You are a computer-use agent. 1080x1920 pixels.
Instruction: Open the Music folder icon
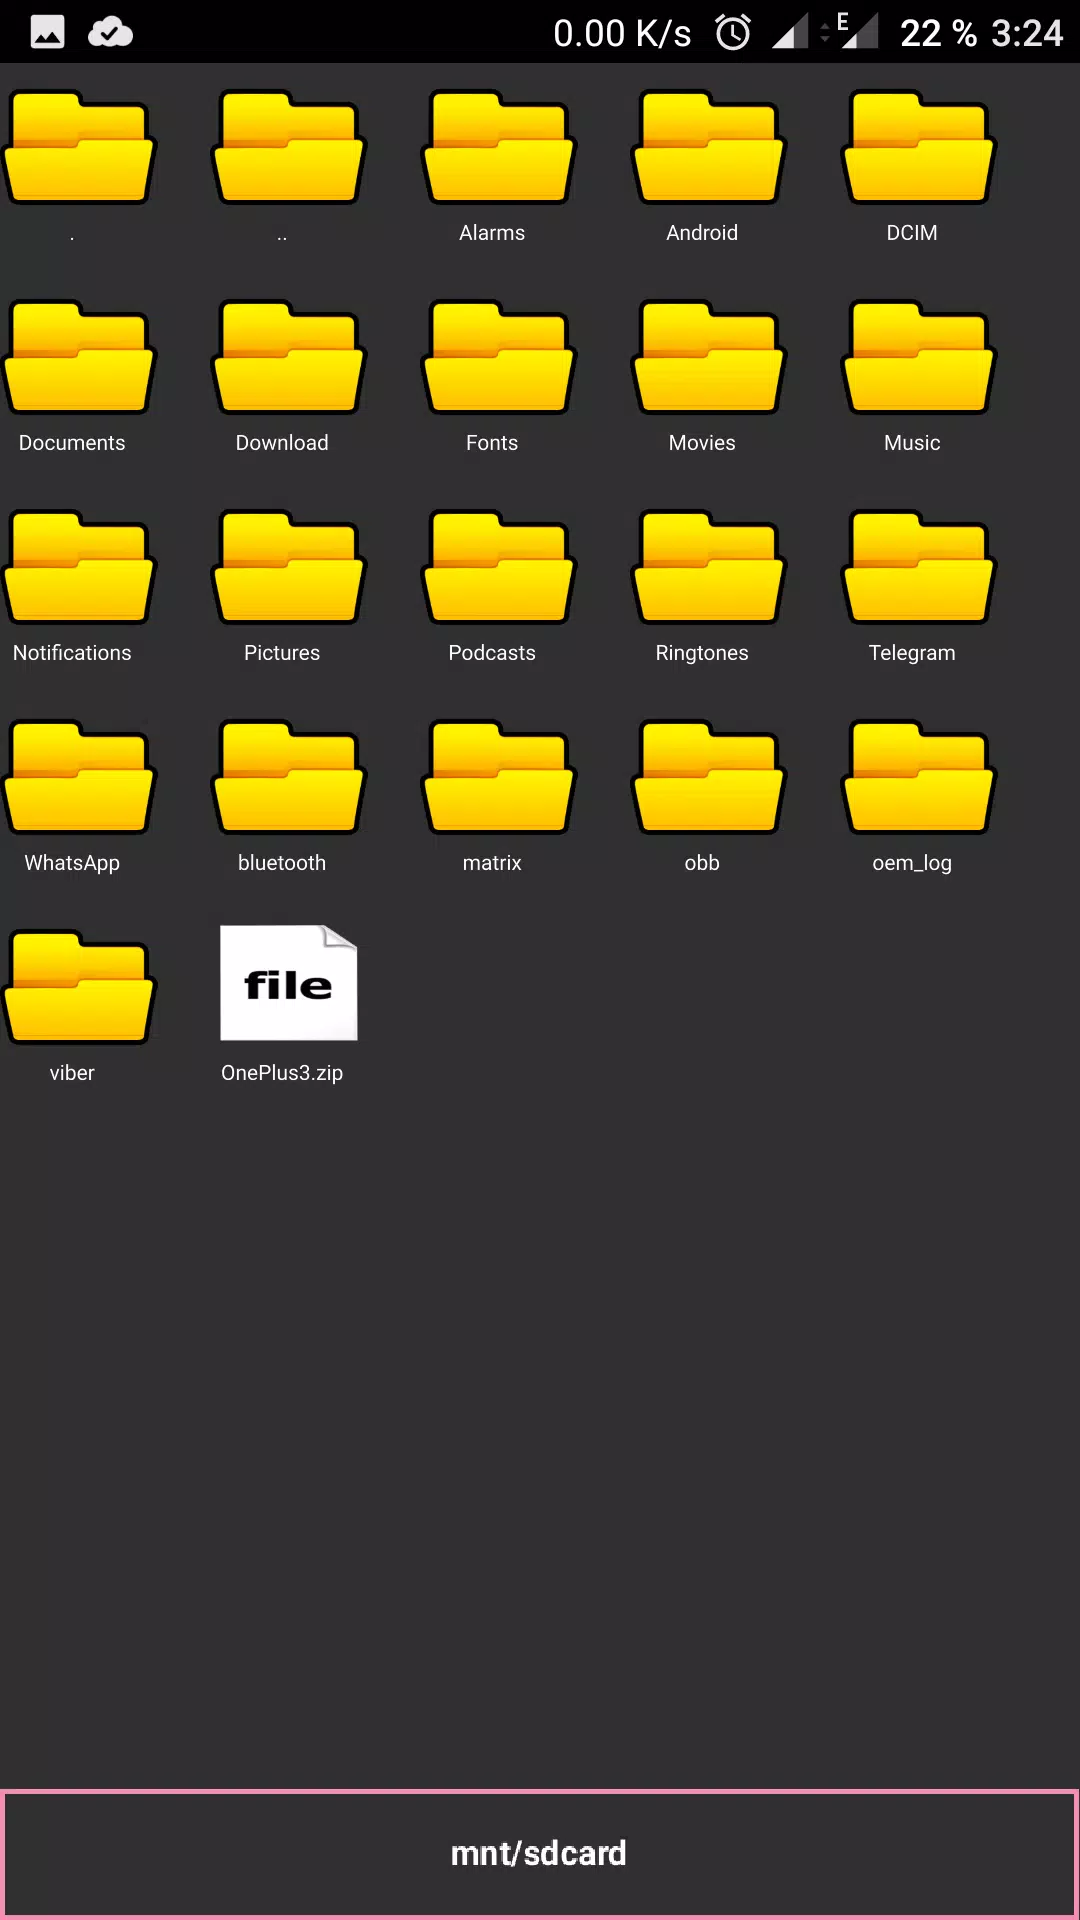pos(919,358)
